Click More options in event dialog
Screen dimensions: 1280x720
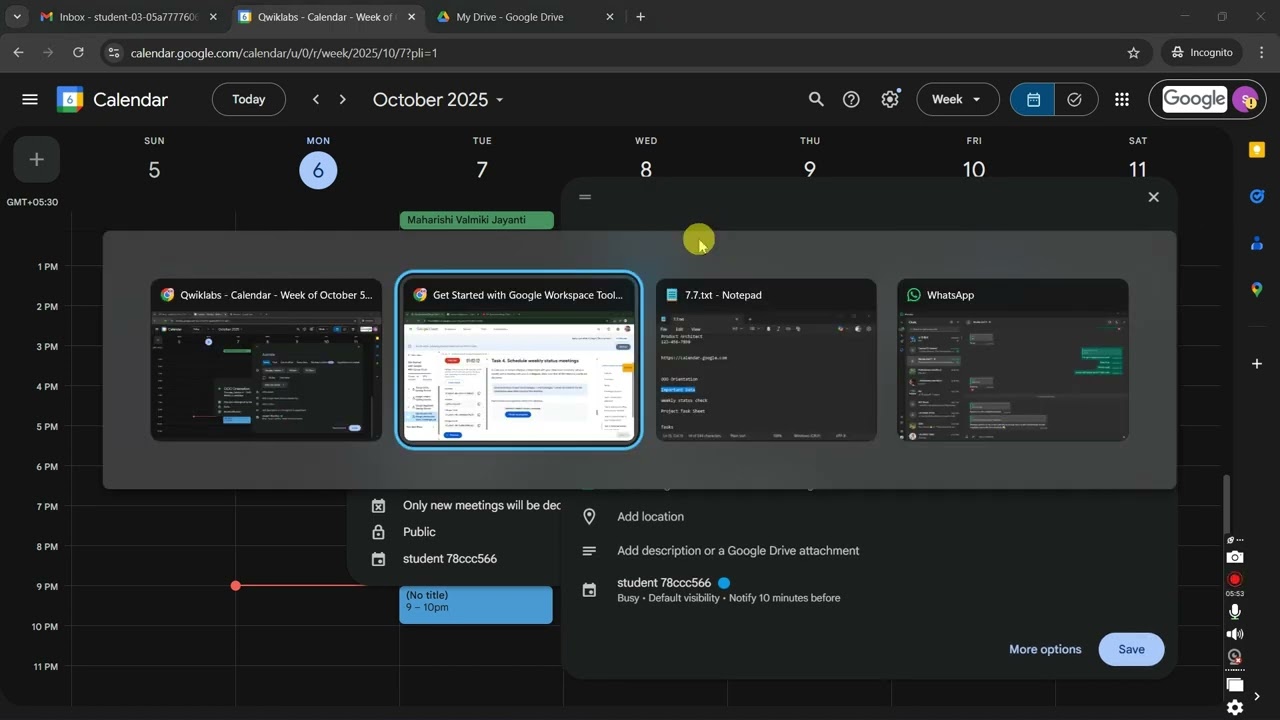(x=1045, y=649)
